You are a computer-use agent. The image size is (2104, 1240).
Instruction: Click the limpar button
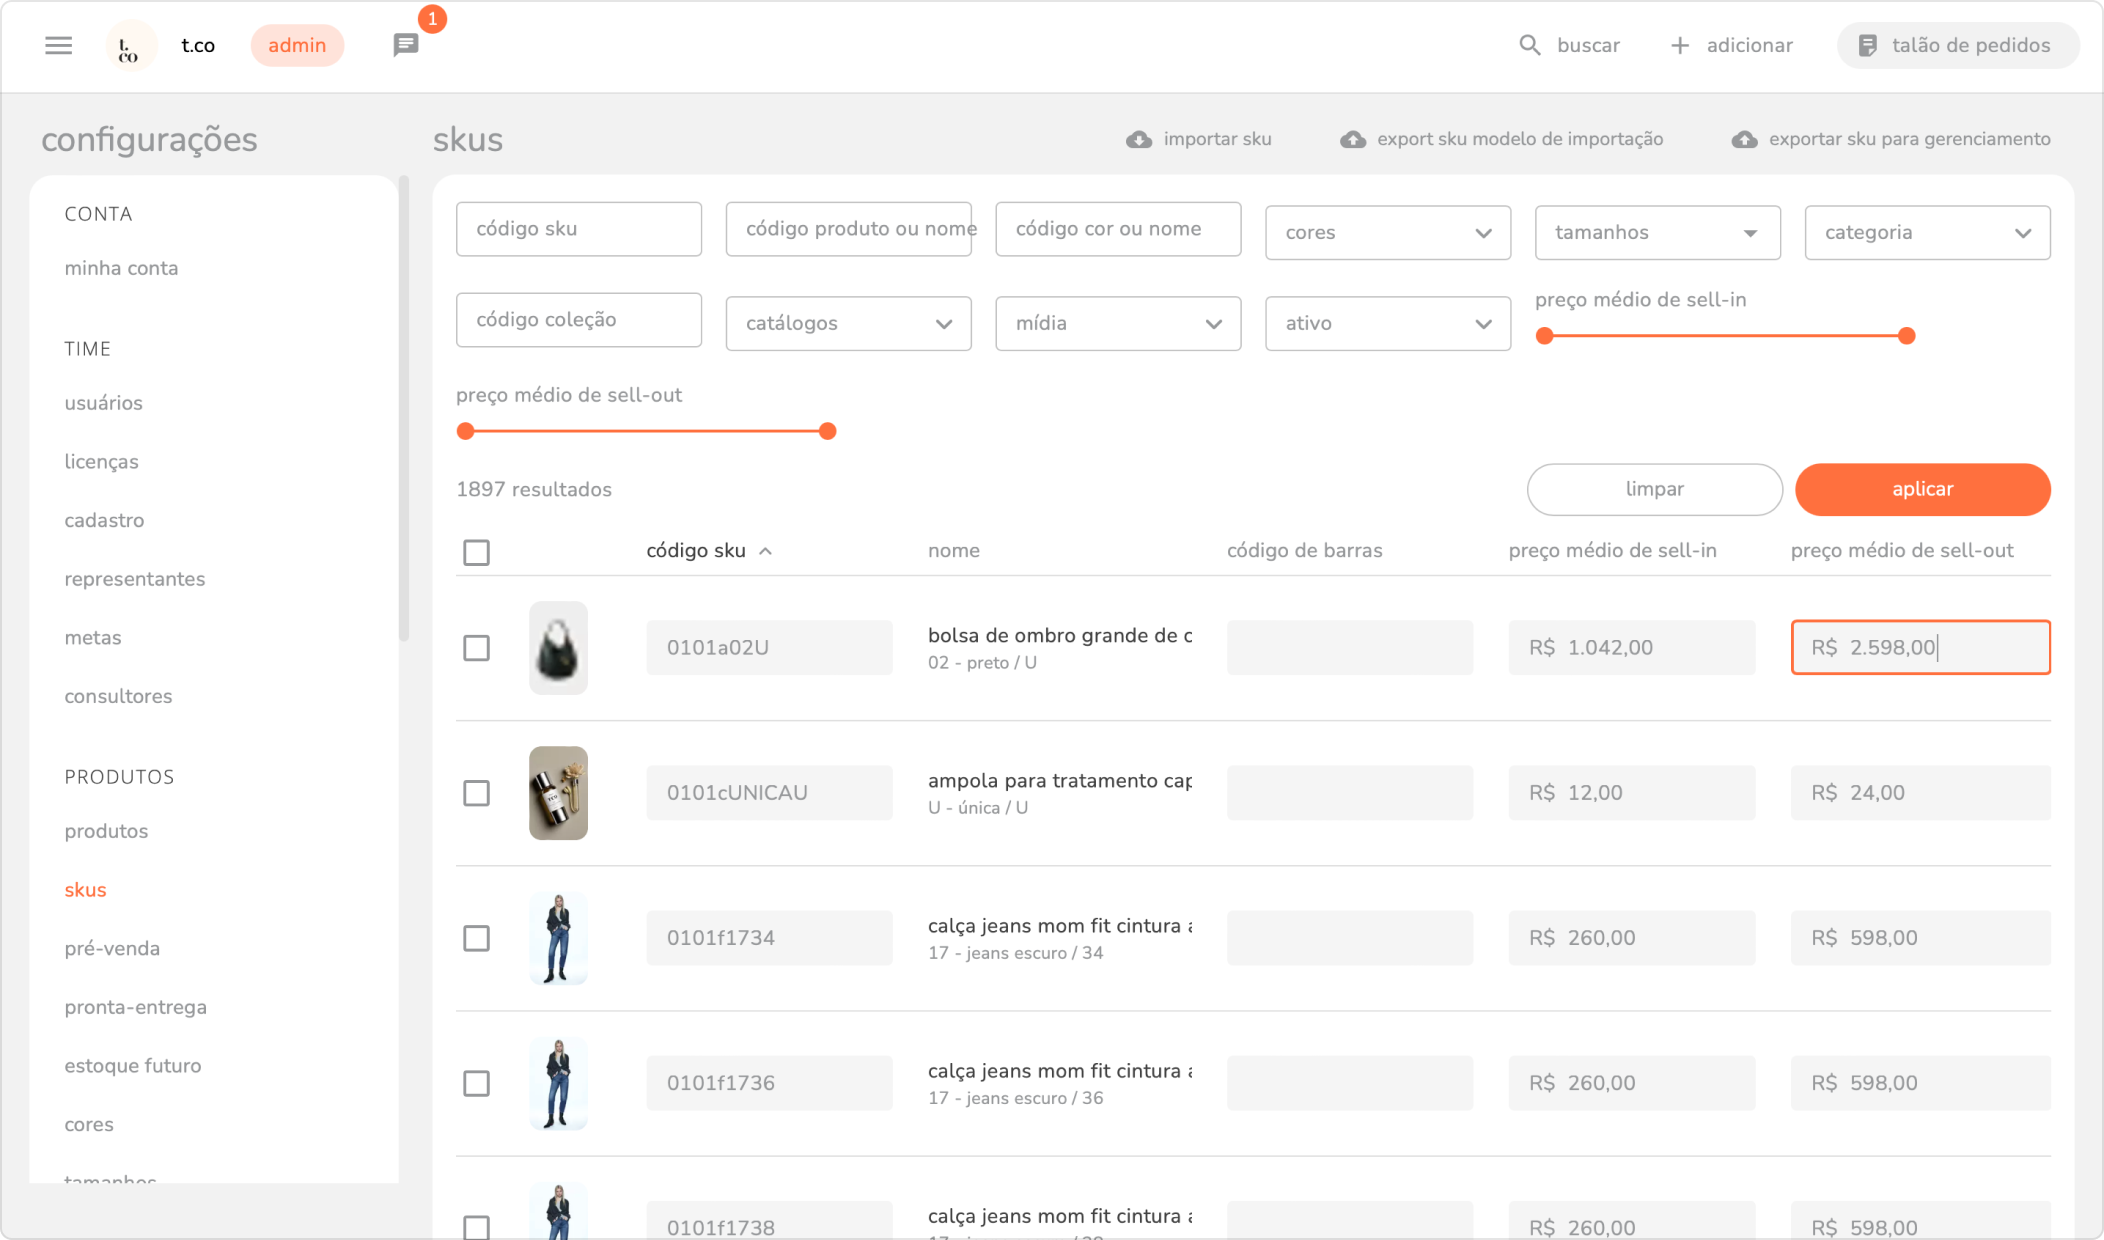pos(1654,489)
